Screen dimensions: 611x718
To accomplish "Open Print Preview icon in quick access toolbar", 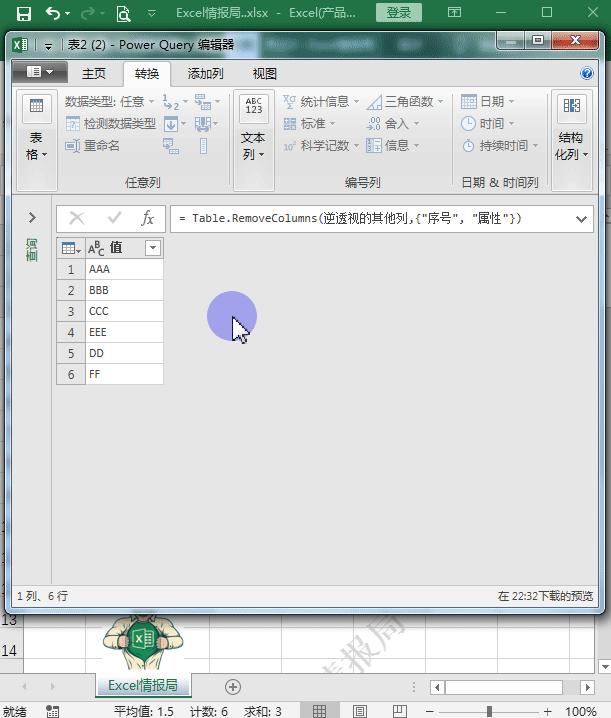I will 123,13.
